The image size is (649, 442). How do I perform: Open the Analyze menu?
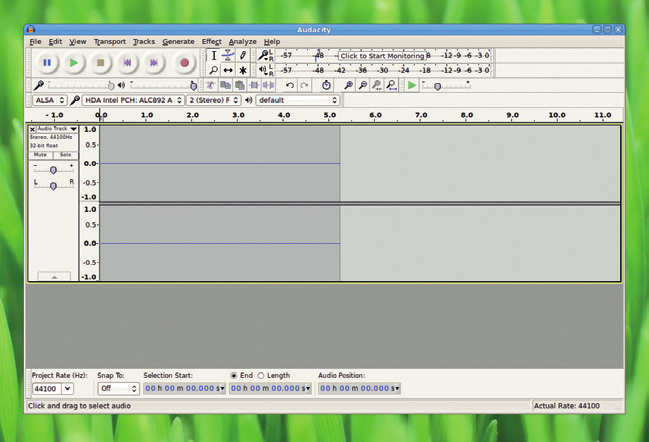(243, 41)
